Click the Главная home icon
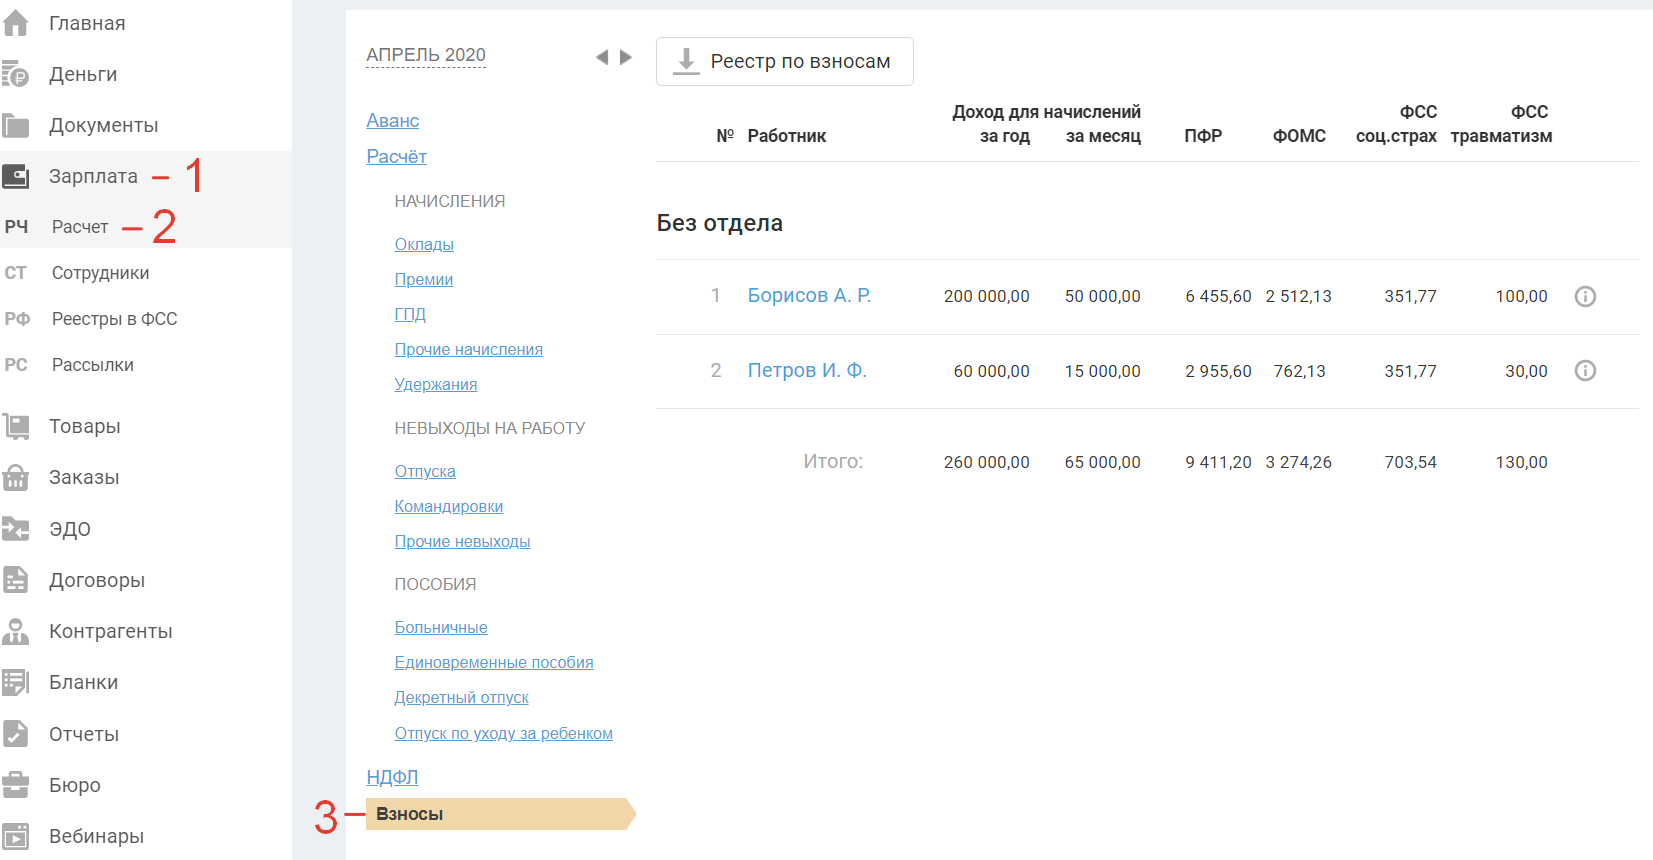The image size is (1653, 860). pyautogui.click(x=16, y=23)
